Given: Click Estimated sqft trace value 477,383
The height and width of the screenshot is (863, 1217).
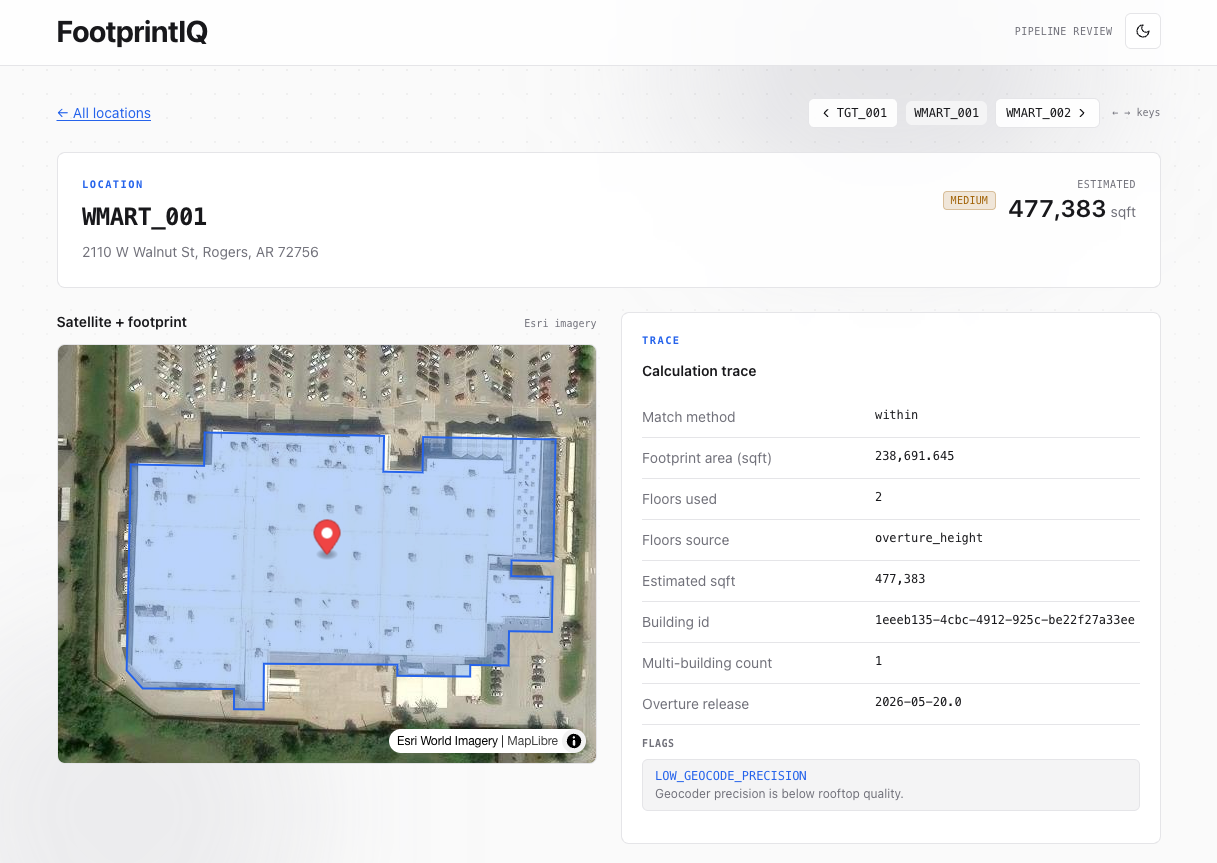Looking at the screenshot, I should (x=900, y=579).
